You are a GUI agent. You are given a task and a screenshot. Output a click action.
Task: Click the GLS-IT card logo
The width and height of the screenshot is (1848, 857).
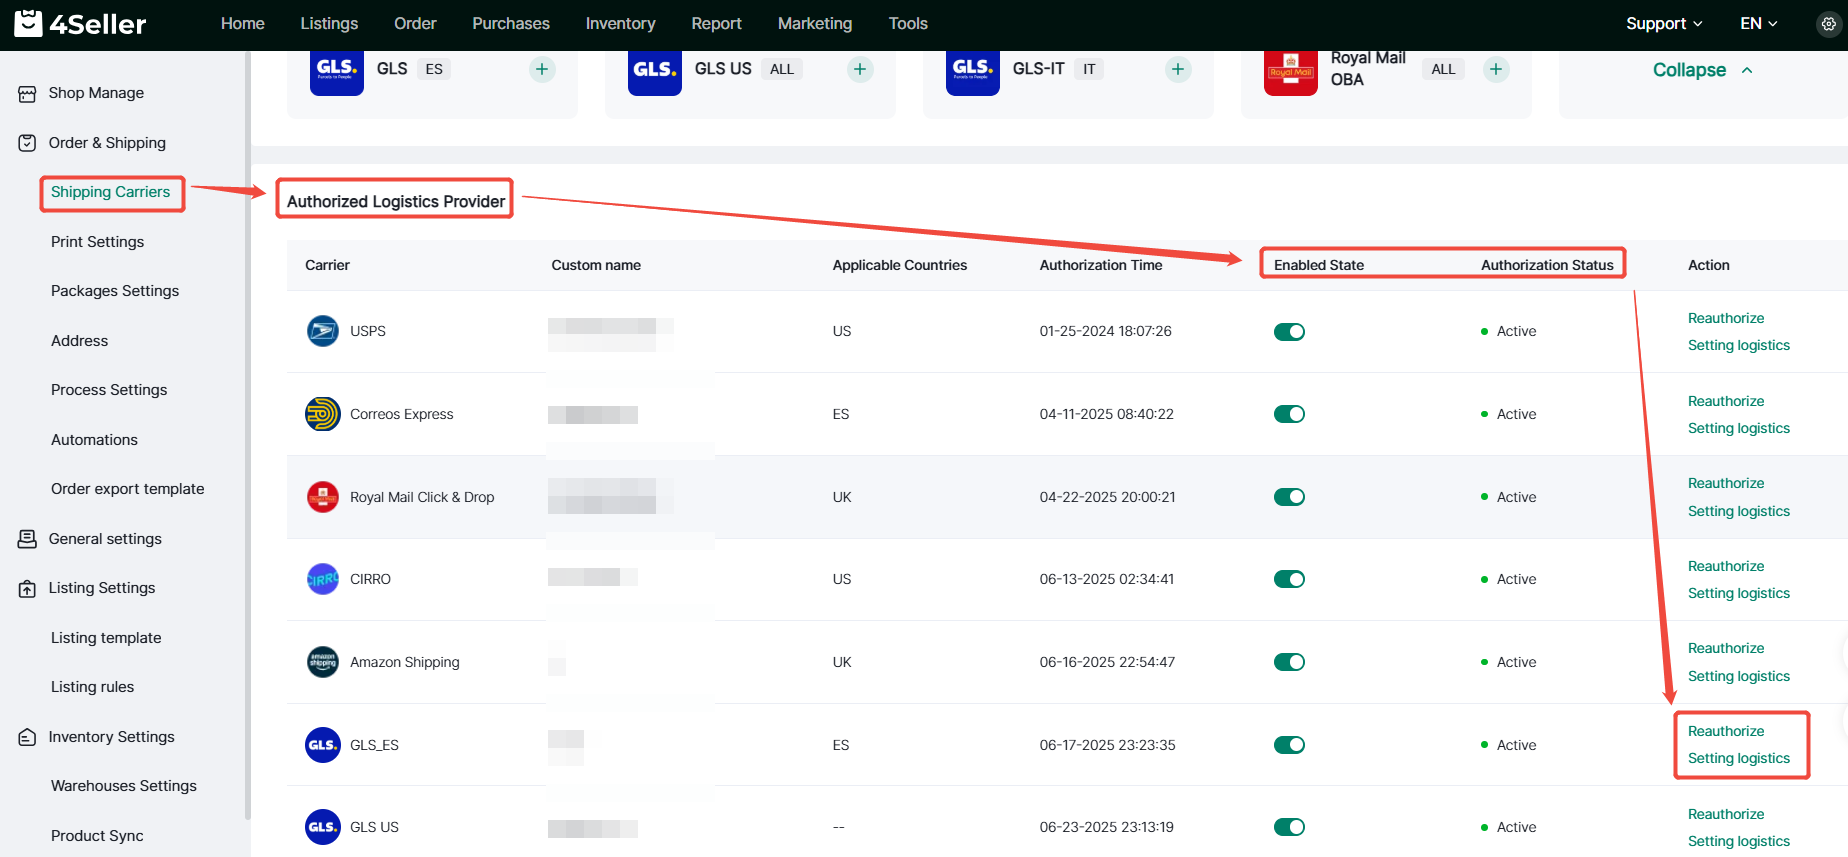pos(973,72)
